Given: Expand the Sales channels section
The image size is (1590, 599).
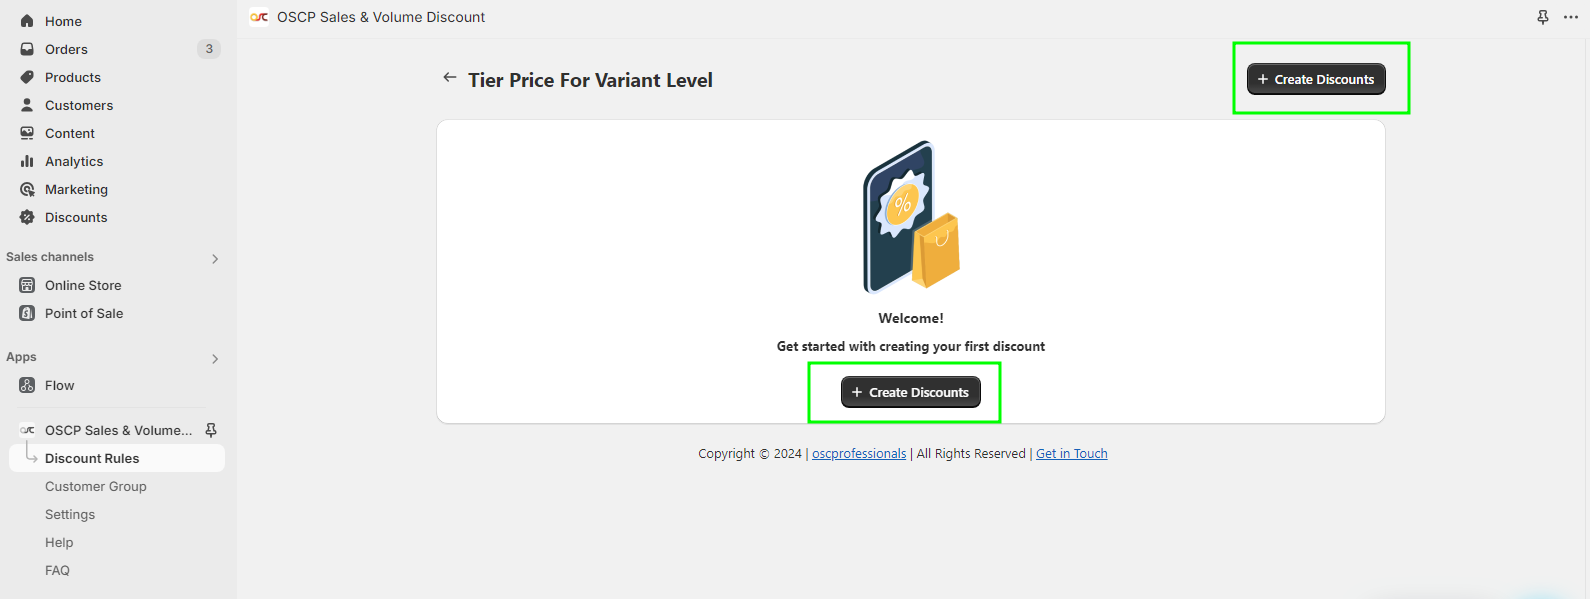Looking at the screenshot, I should (215, 259).
